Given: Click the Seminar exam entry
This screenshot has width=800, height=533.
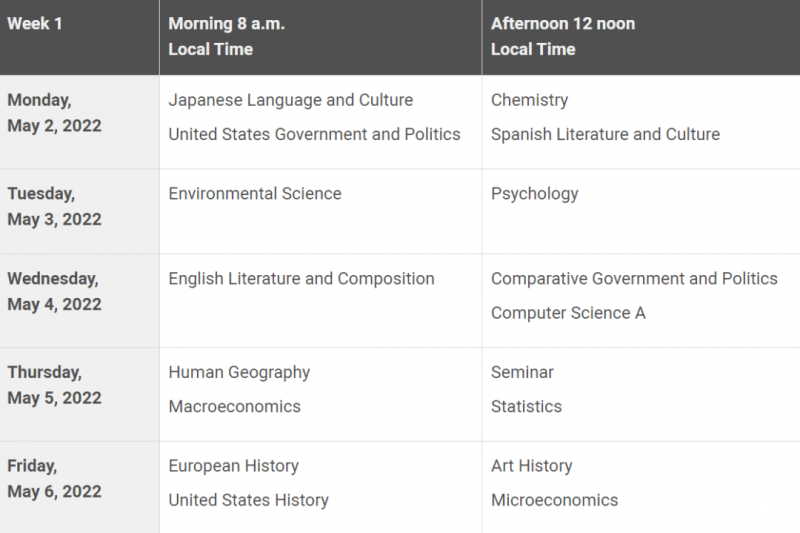Looking at the screenshot, I should pos(522,372).
